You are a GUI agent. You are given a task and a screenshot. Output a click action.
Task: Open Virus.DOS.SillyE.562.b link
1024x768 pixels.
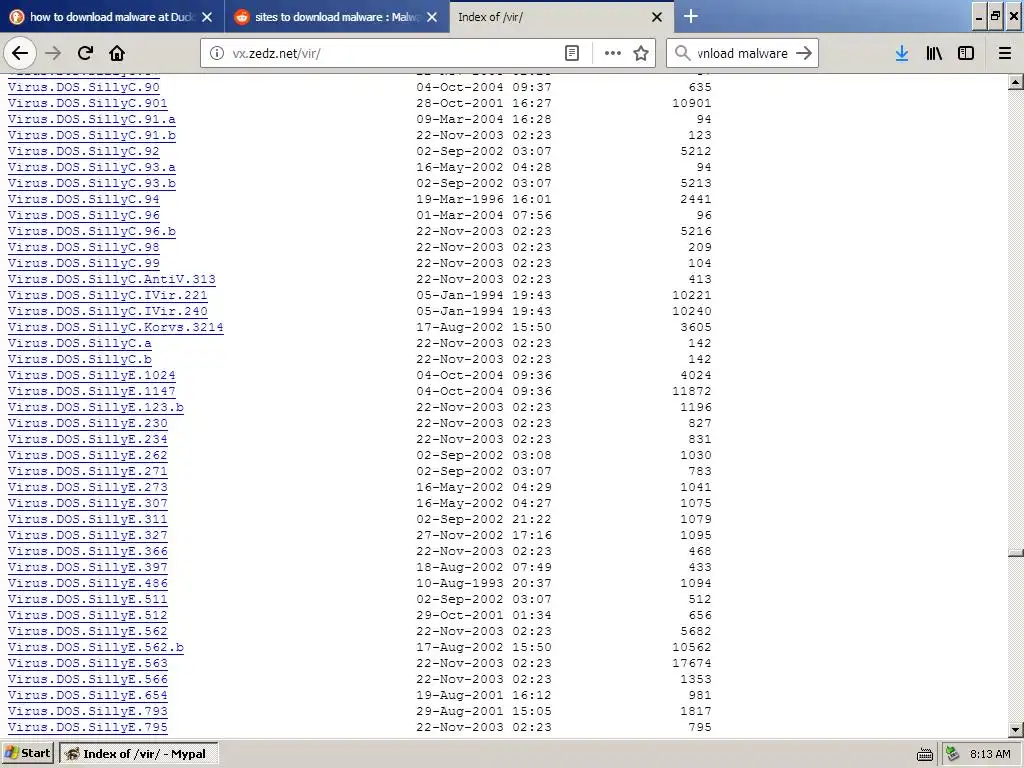pyautogui.click(x=96, y=647)
